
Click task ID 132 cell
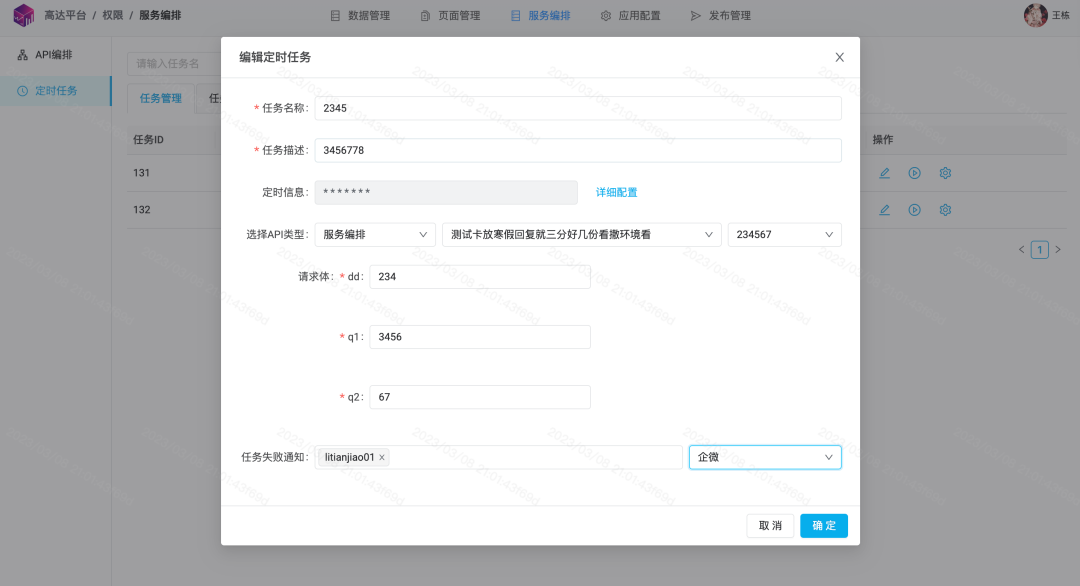click(141, 209)
